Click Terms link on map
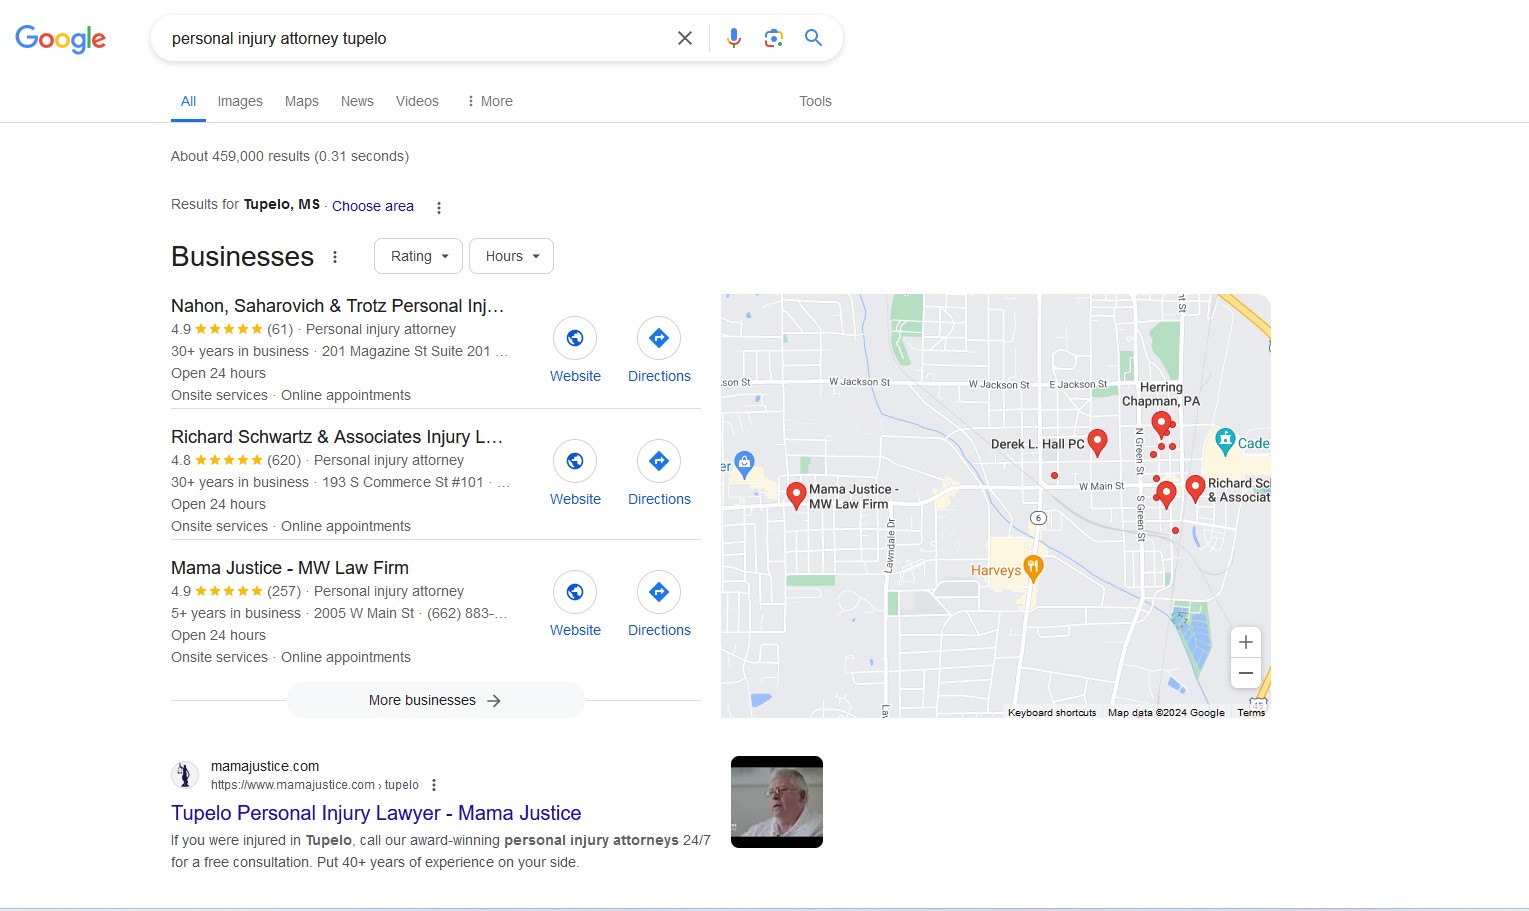 pyautogui.click(x=1251, y=713)
